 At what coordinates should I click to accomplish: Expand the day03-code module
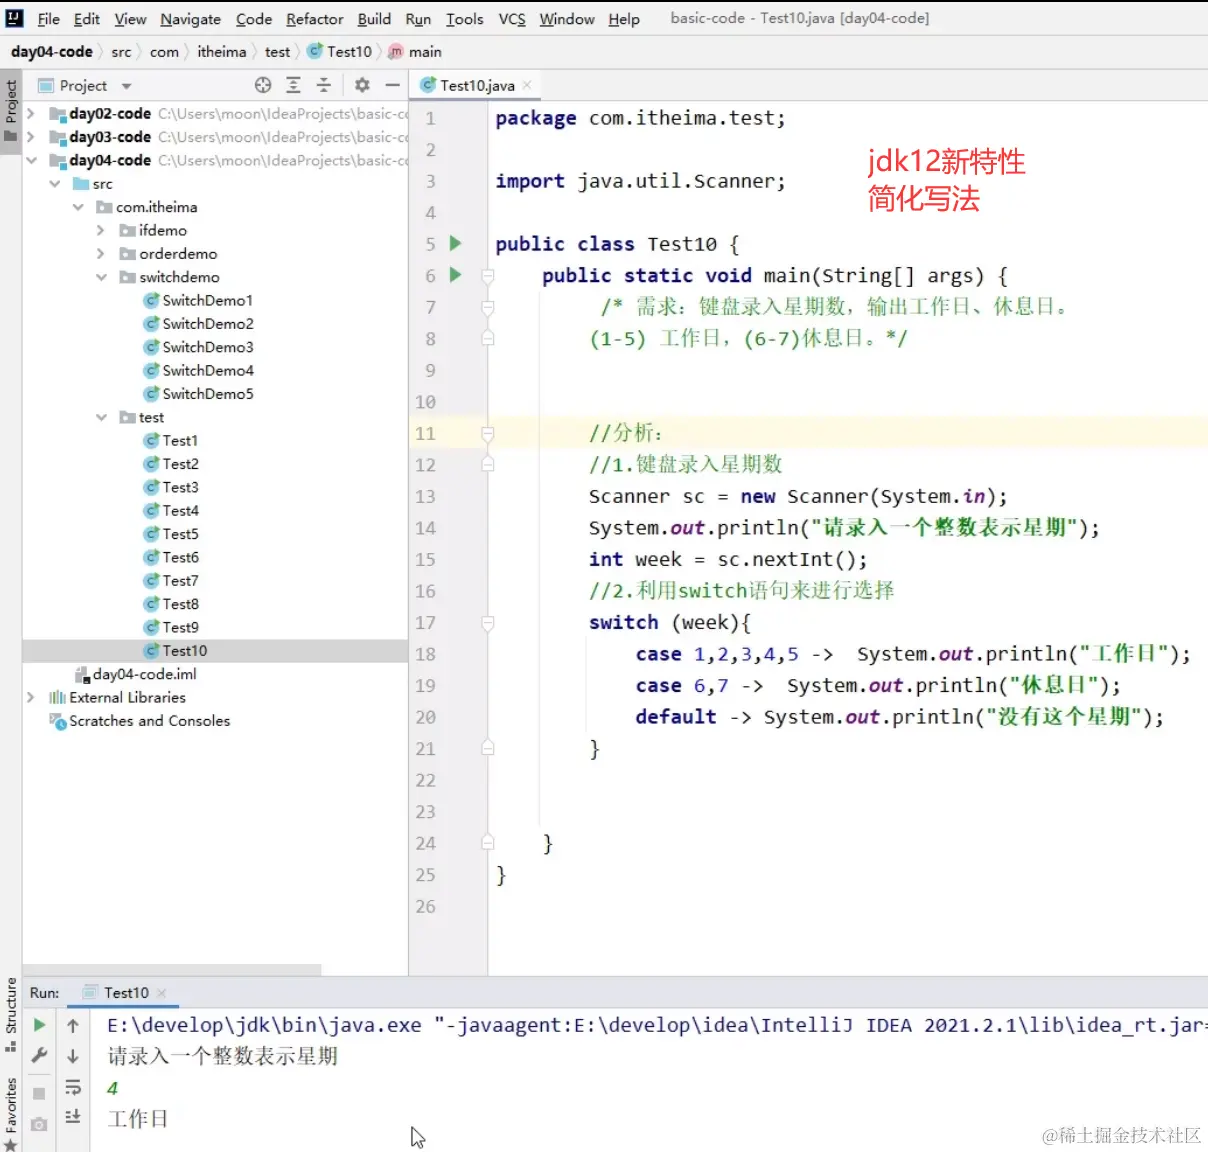click(x=31, y=137)
